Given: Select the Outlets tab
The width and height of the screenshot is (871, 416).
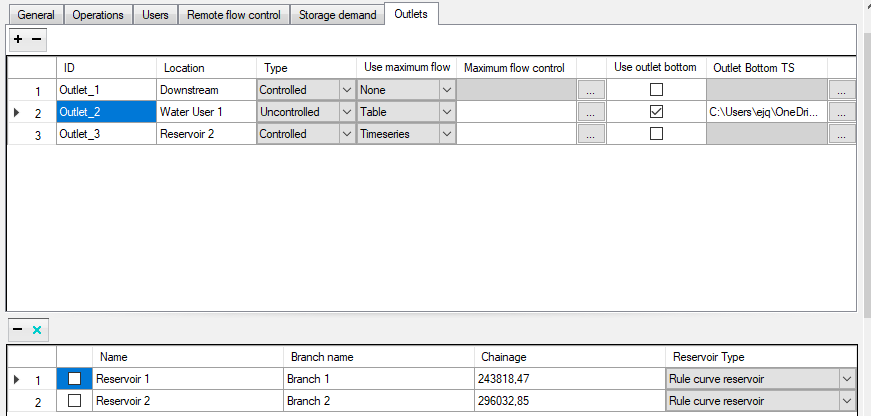Looking at the screenshot, I should [411, 14].
